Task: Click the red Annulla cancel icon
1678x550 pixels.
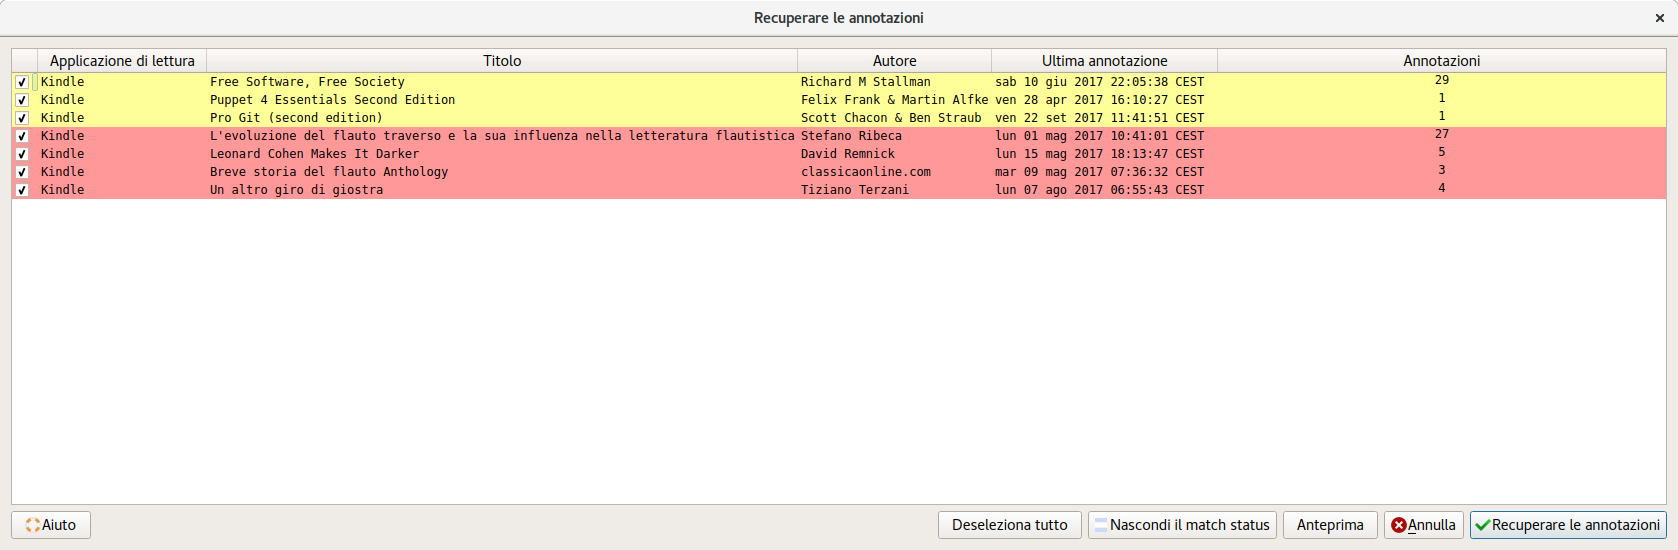Action: pyautogui.click(x=1399, y=525)
